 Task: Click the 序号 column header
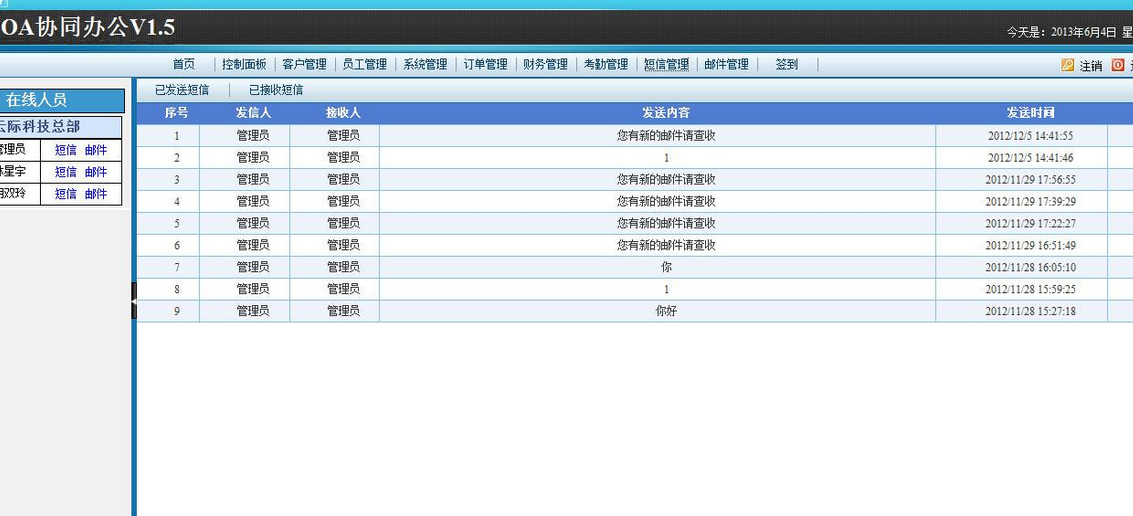(176, 113)
